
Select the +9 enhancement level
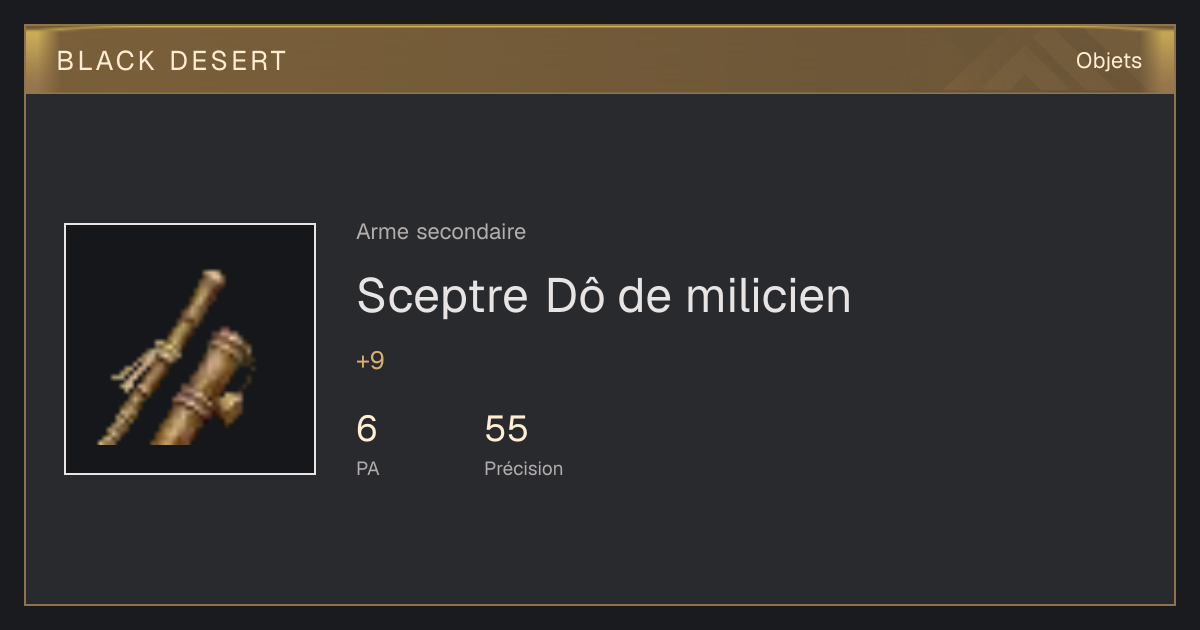[x=370, y=361]
